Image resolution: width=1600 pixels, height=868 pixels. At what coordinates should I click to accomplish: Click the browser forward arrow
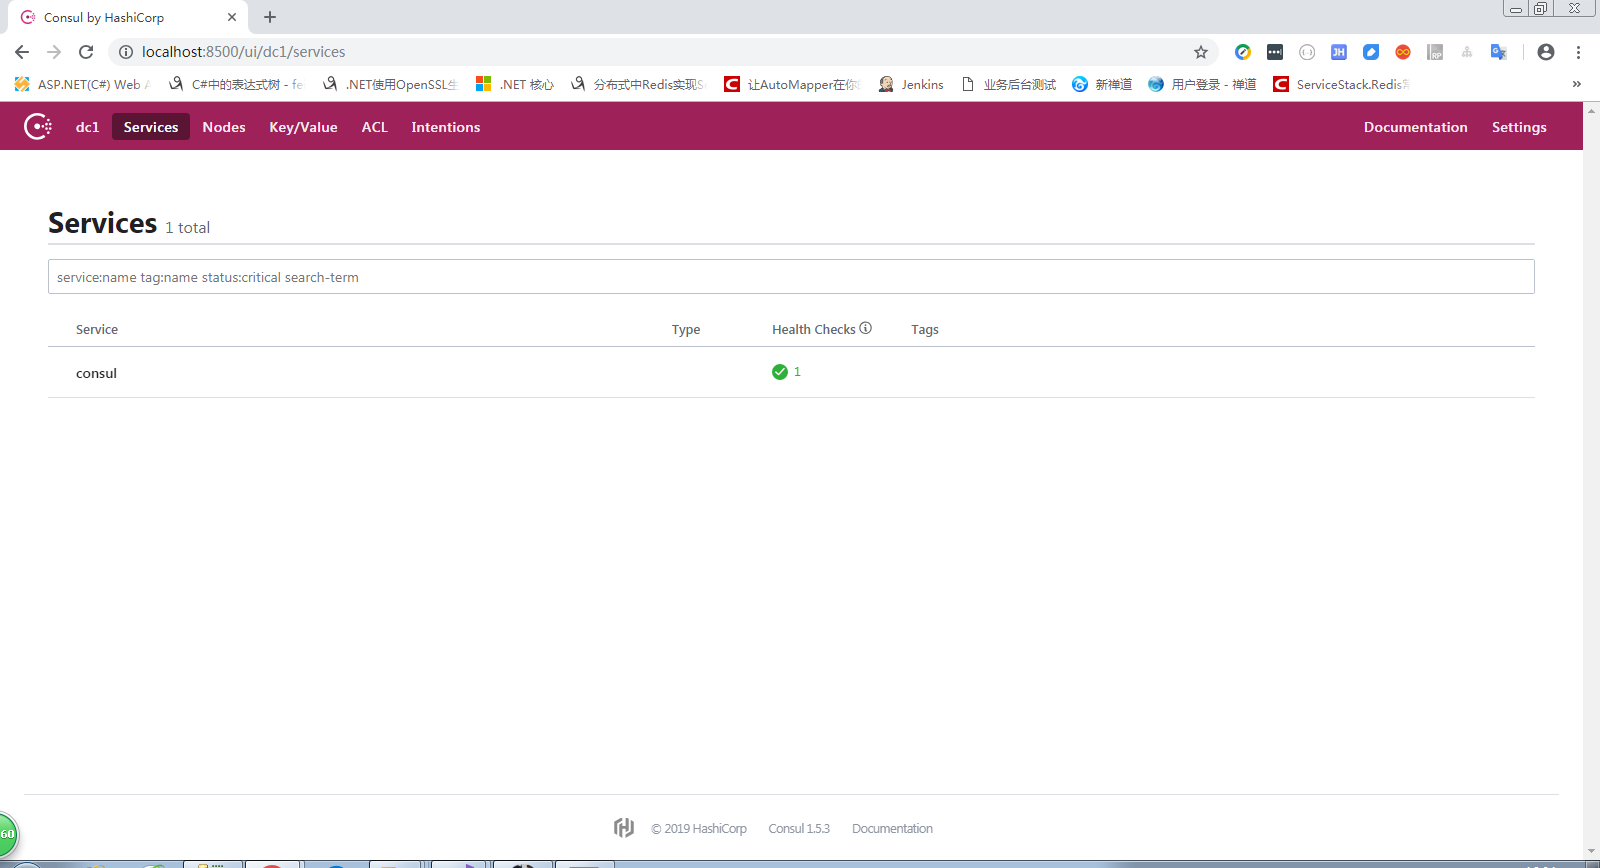[x=54, y=52]
